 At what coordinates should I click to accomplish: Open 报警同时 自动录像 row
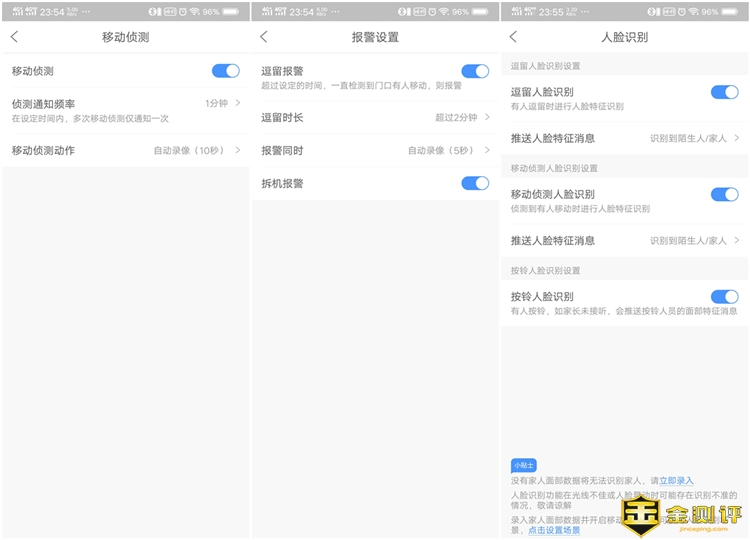coord(487,150)
